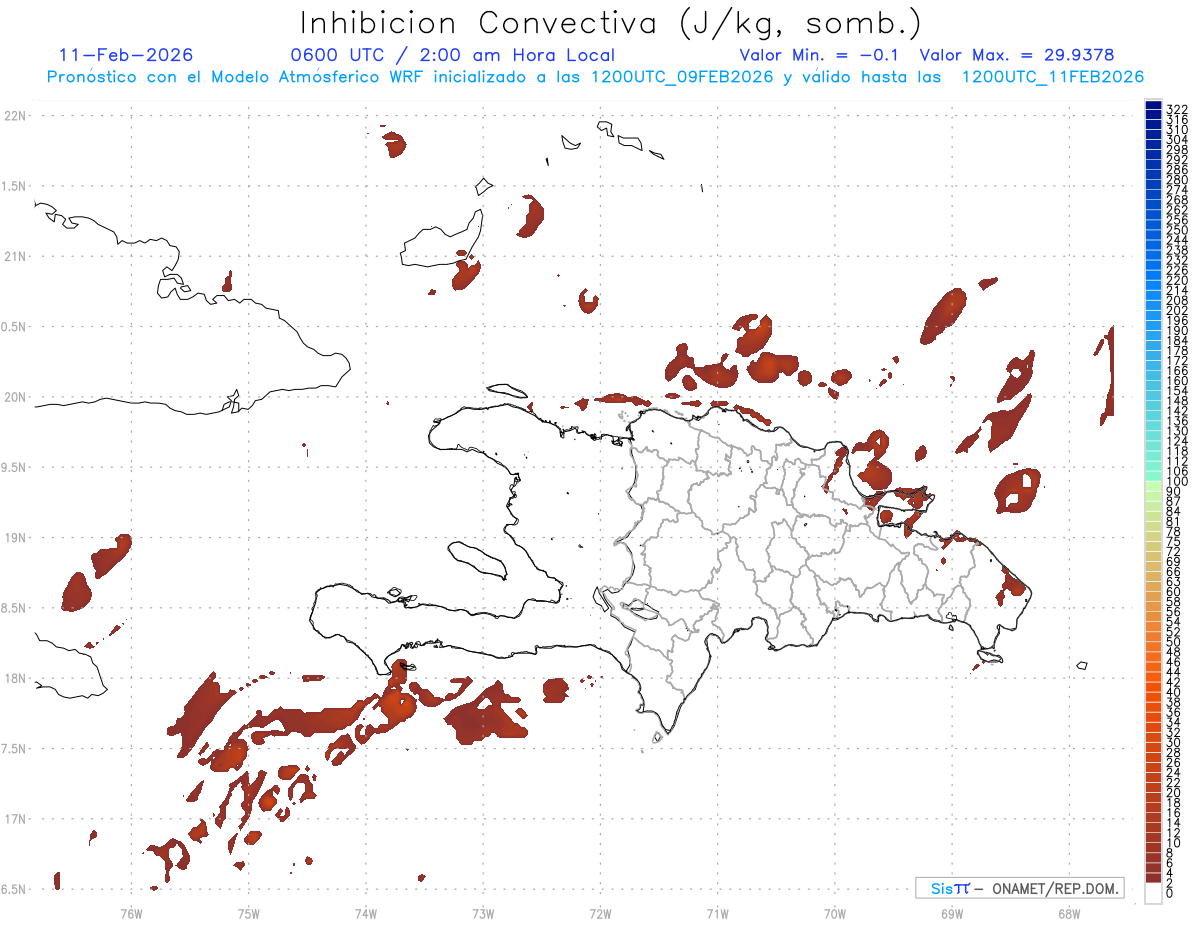Screen dimensions: 1200x927
Task: Click the '18N' latitude label
Action: click(x=14, y=678)
